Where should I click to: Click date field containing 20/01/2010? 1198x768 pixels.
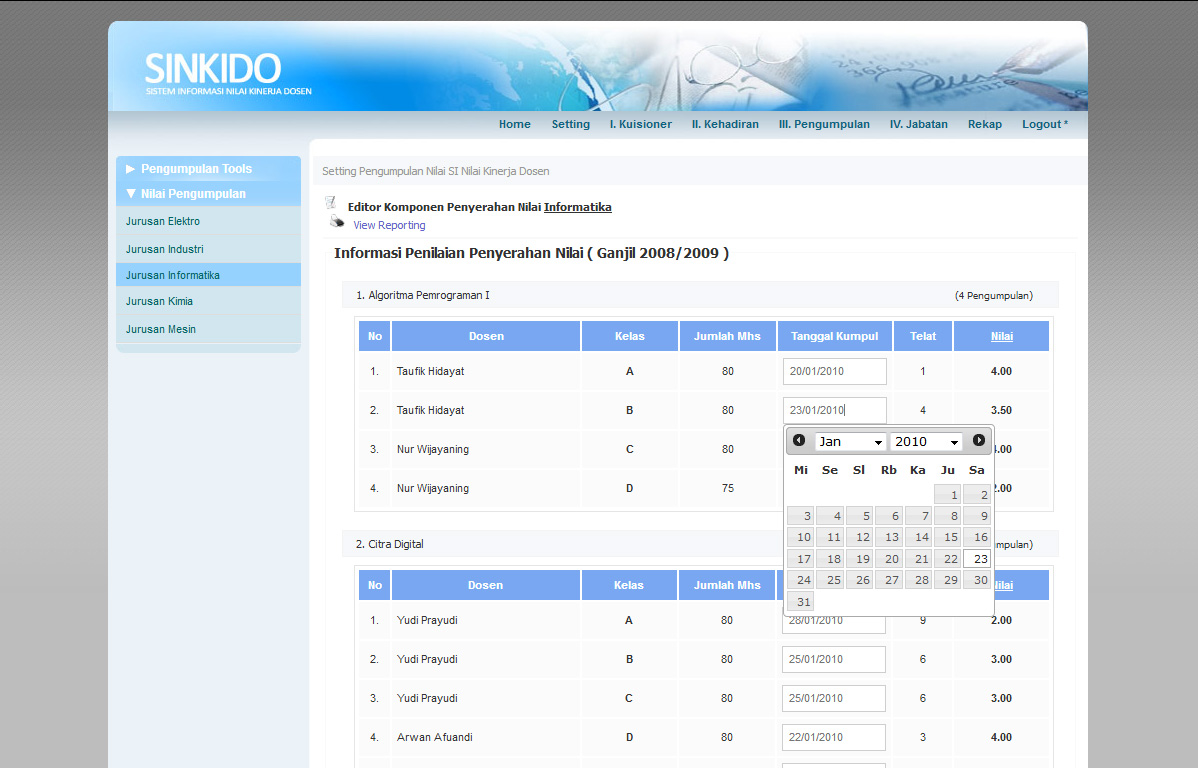click(x=834, y=371)
